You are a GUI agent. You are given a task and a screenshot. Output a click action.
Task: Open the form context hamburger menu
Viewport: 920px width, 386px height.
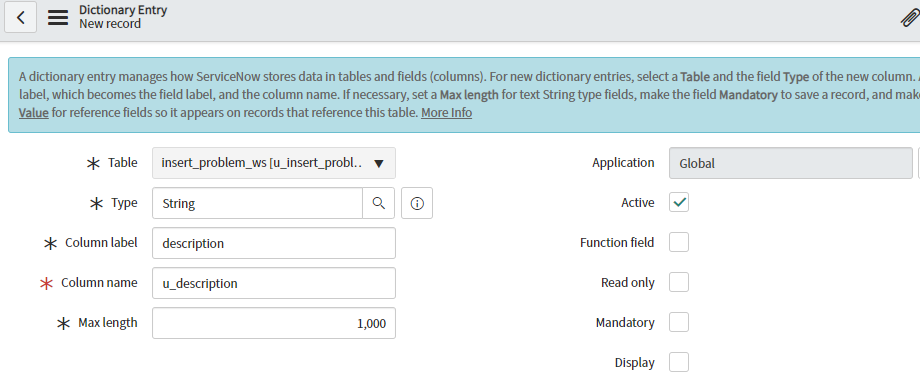click(58, 18)
